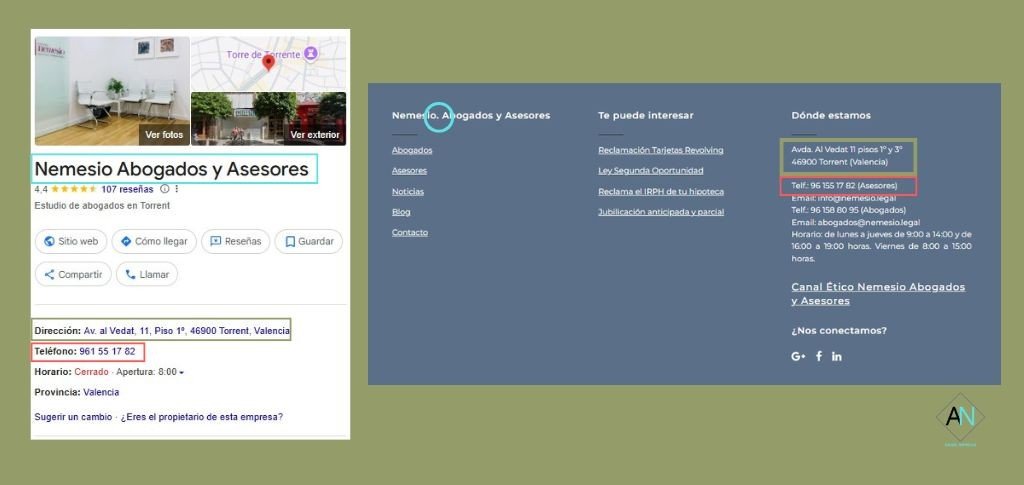The height and width of the screenshot is (485, 1024).
Task: Open the Google+ social icon in footer
Action: click(798, 356)
